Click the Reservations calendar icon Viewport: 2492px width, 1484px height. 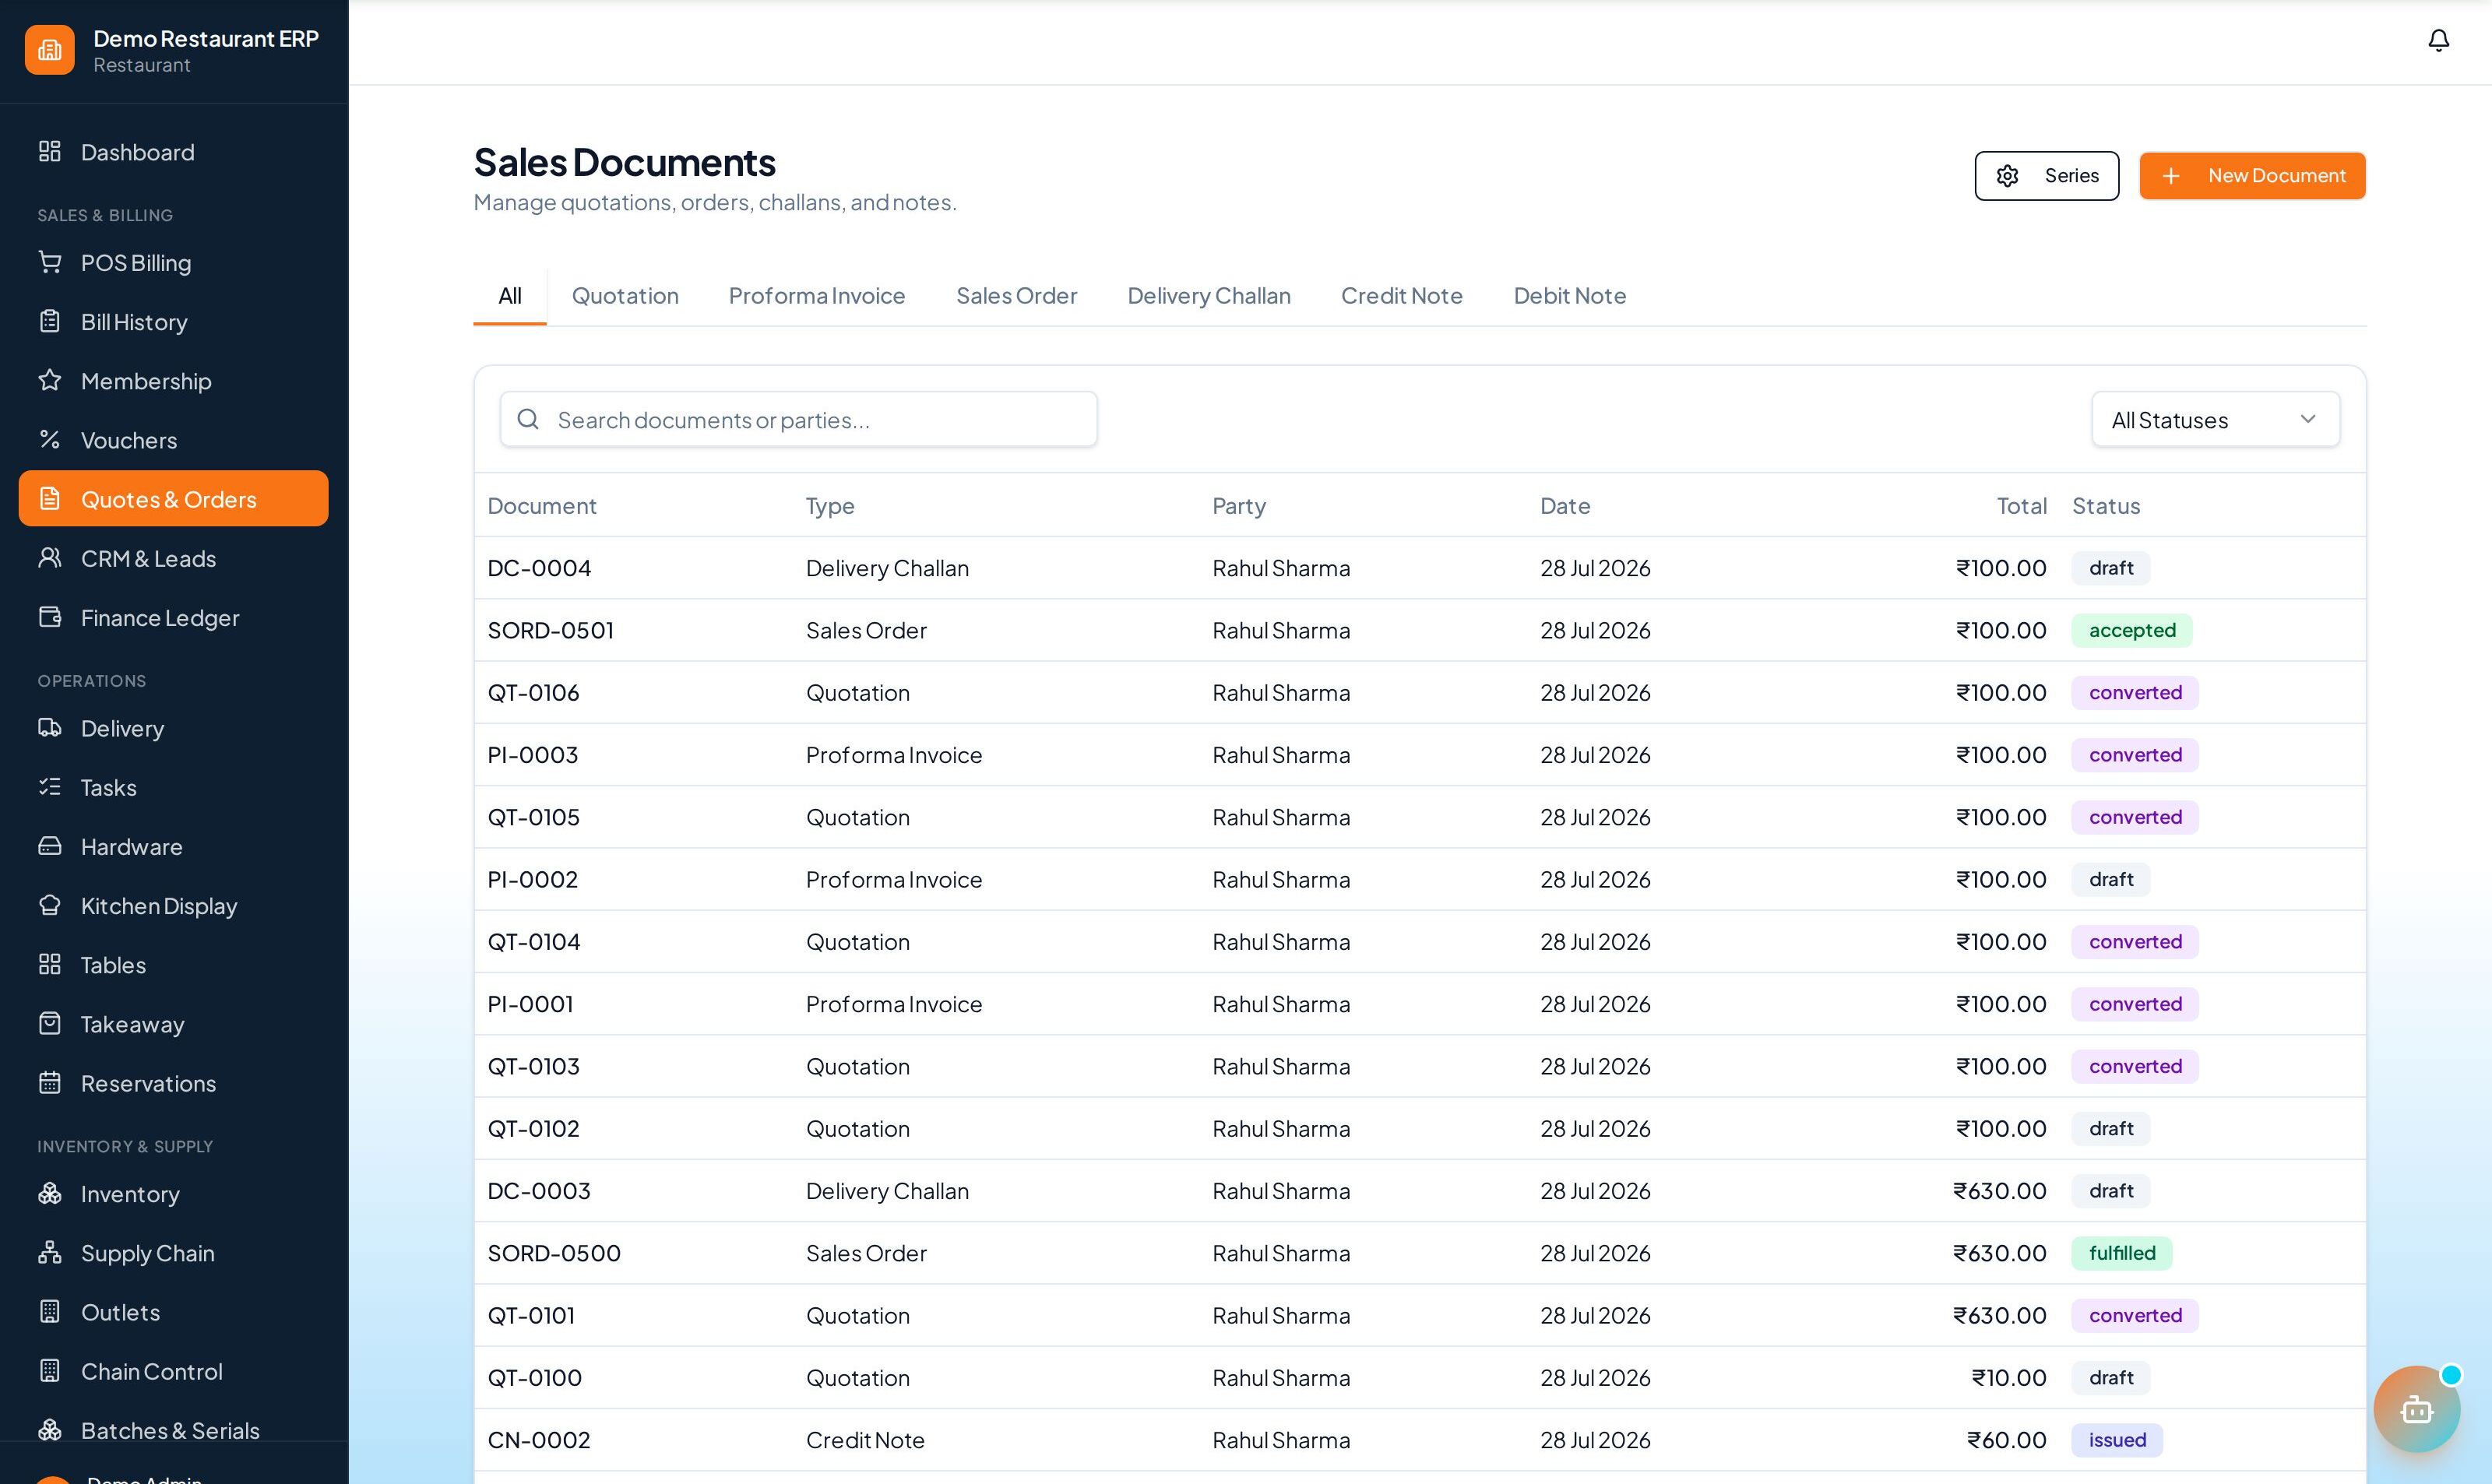pos(50,1083)
